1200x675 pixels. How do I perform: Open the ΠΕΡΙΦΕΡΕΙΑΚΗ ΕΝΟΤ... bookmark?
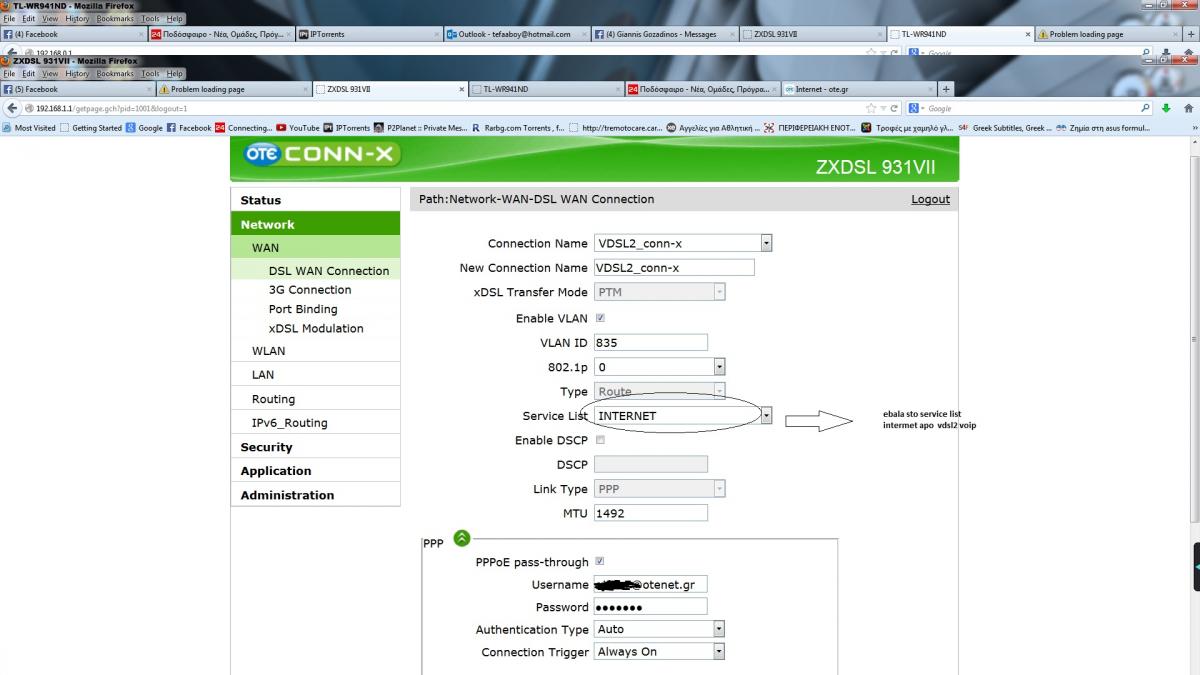809,128
